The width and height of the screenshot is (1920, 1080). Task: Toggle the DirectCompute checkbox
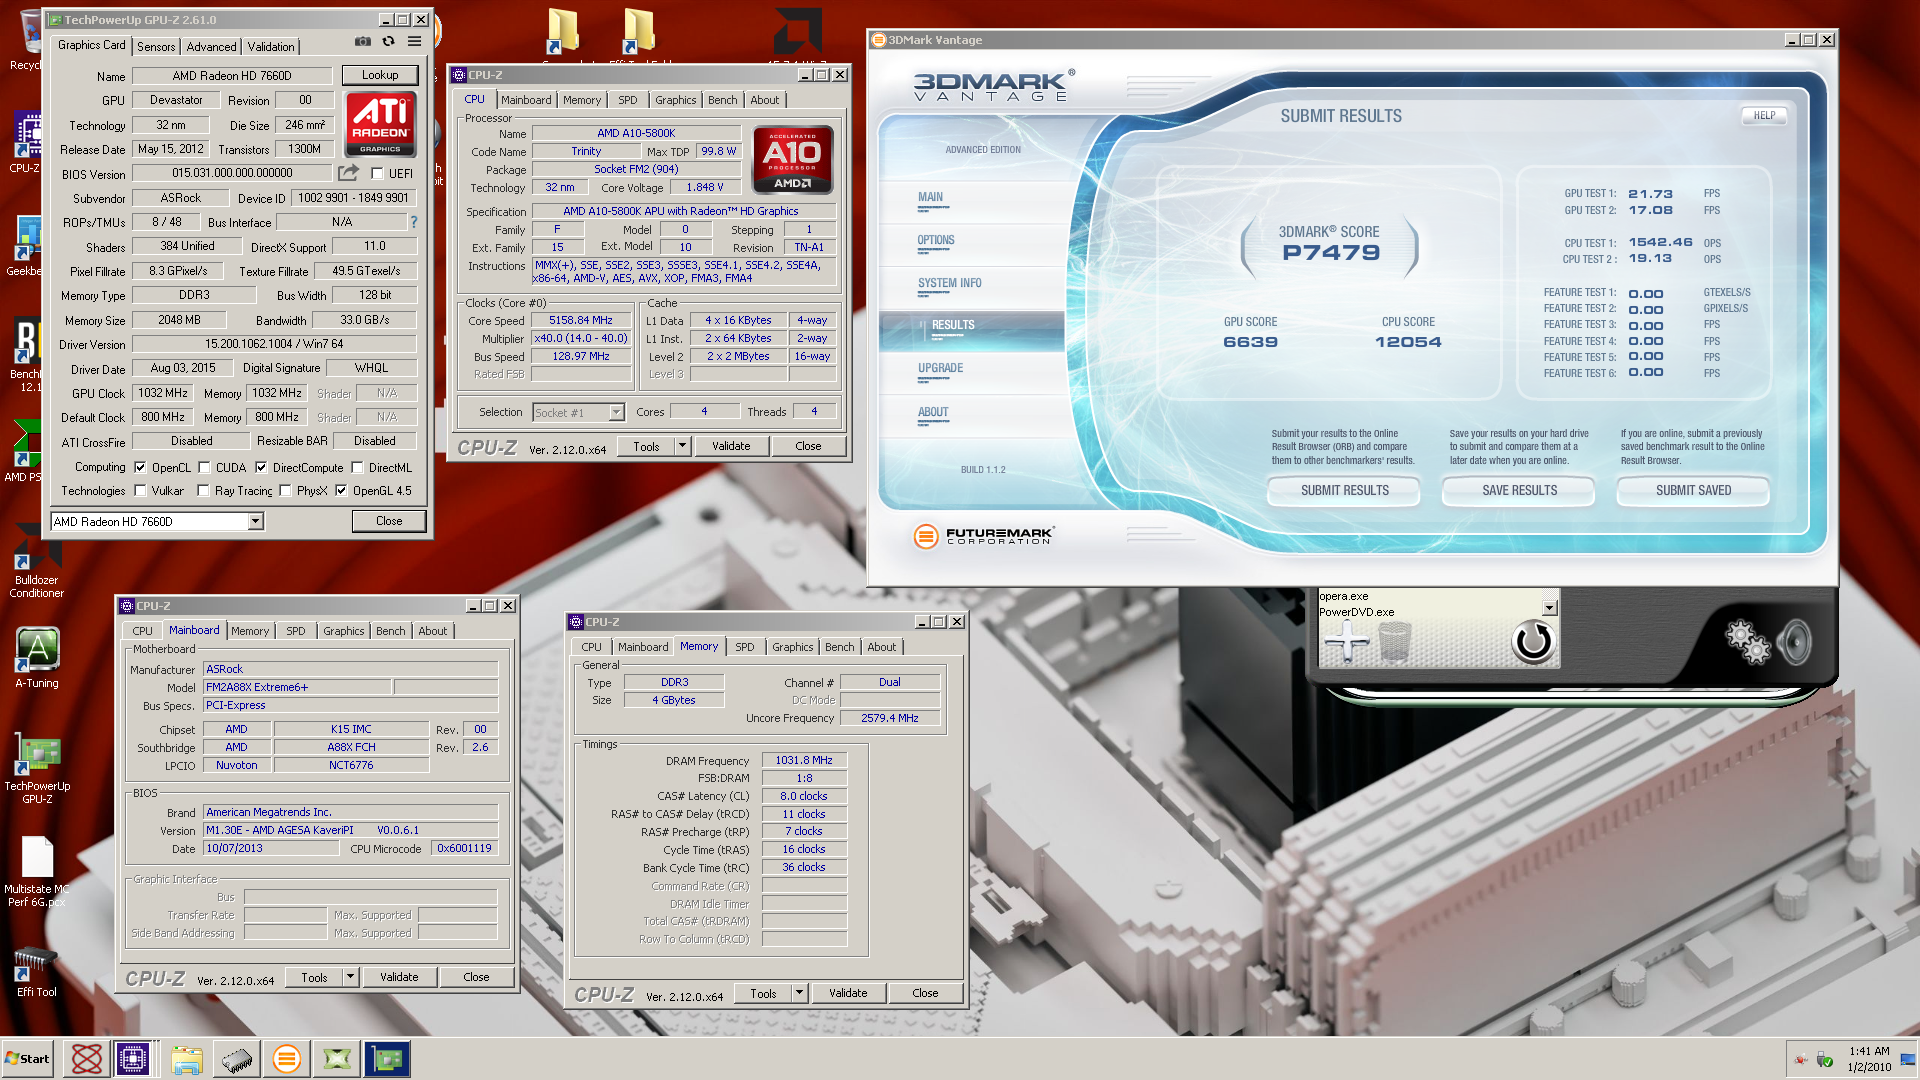click(261, 467)
